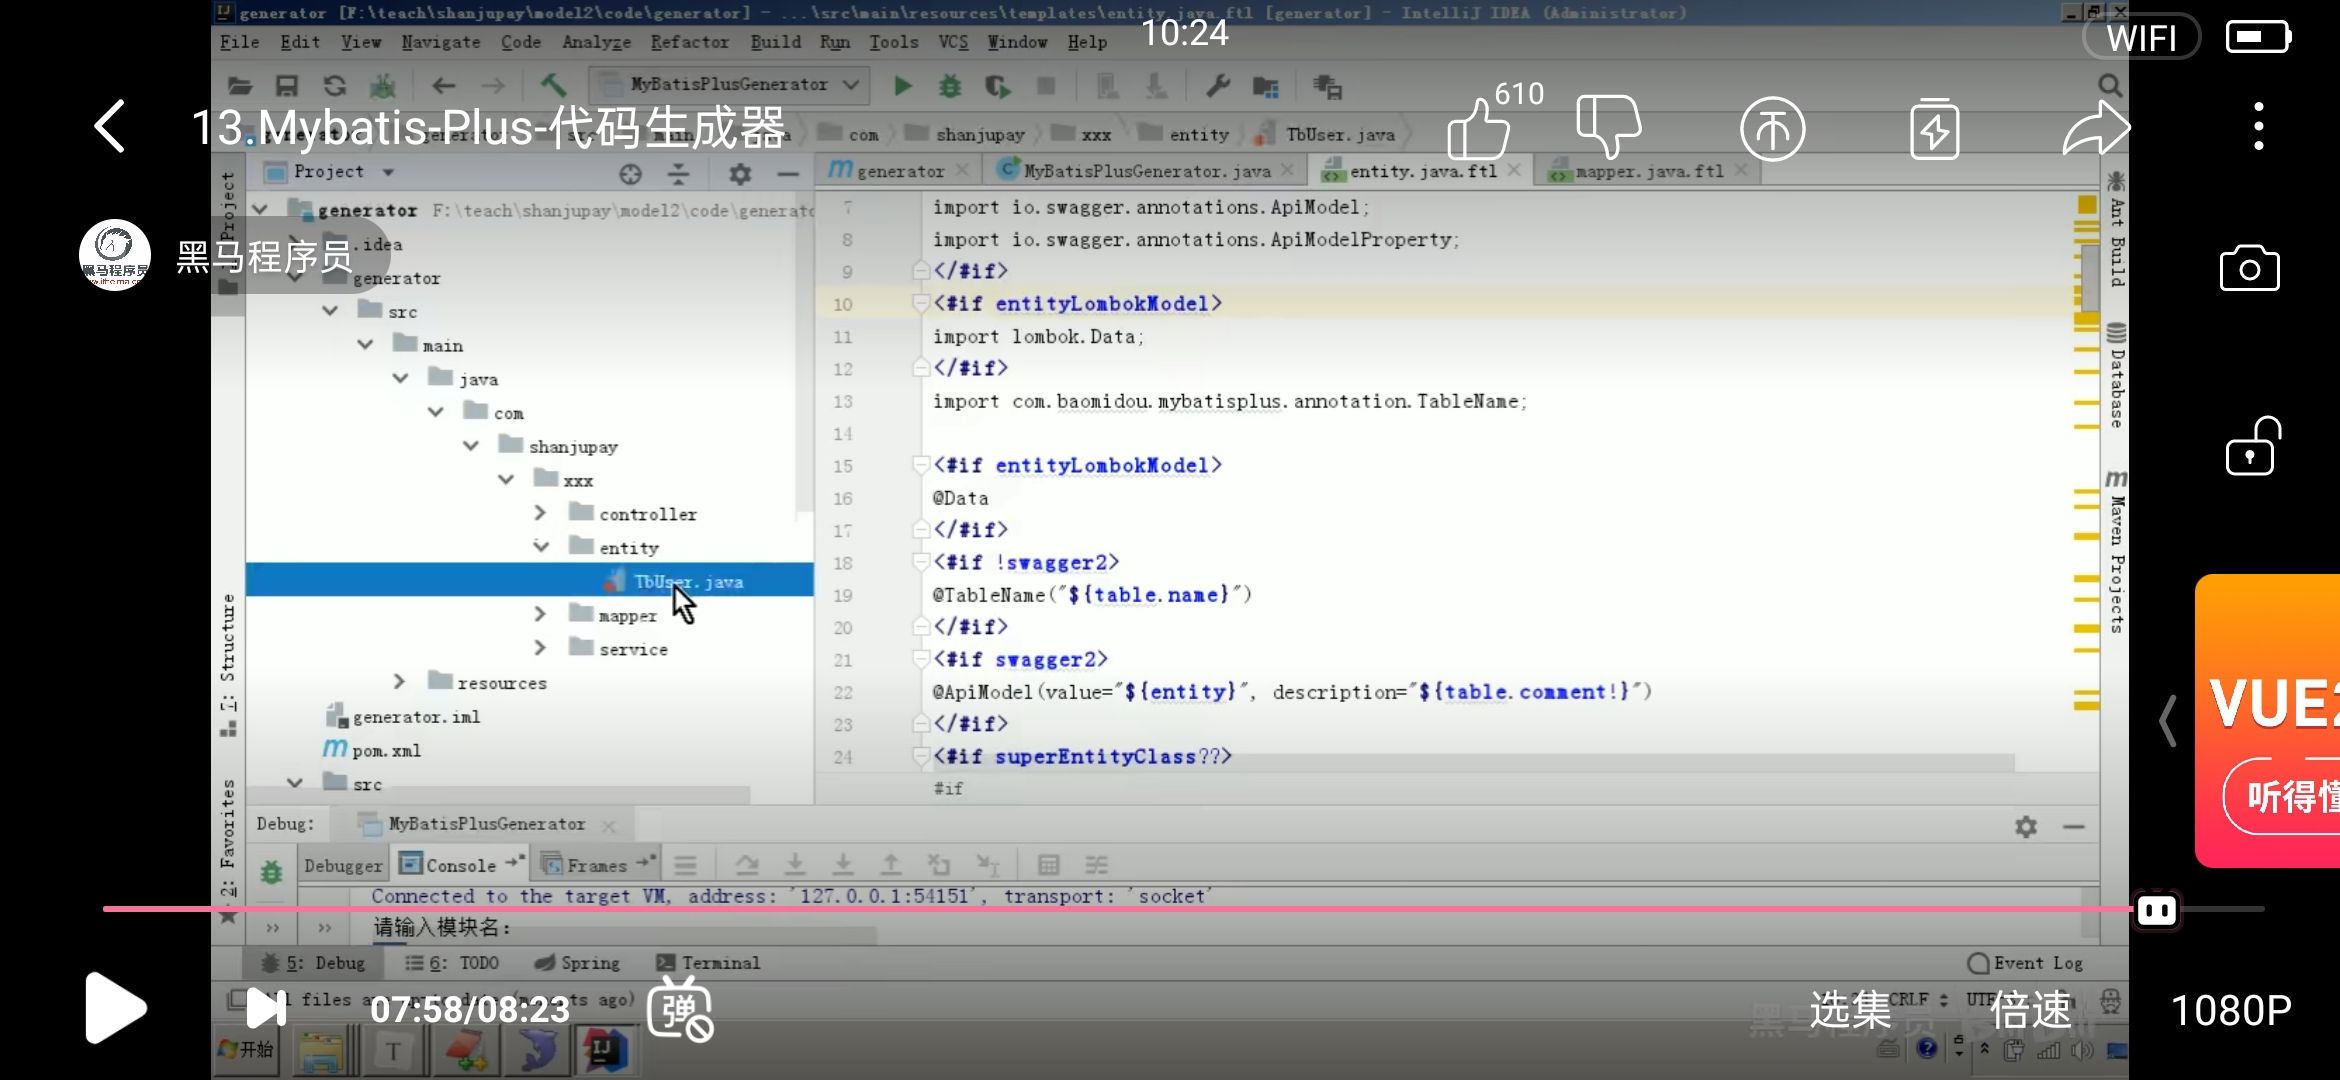Switch to the generator pom tab
The image size is (2340, 1080).
pos(898,171)
